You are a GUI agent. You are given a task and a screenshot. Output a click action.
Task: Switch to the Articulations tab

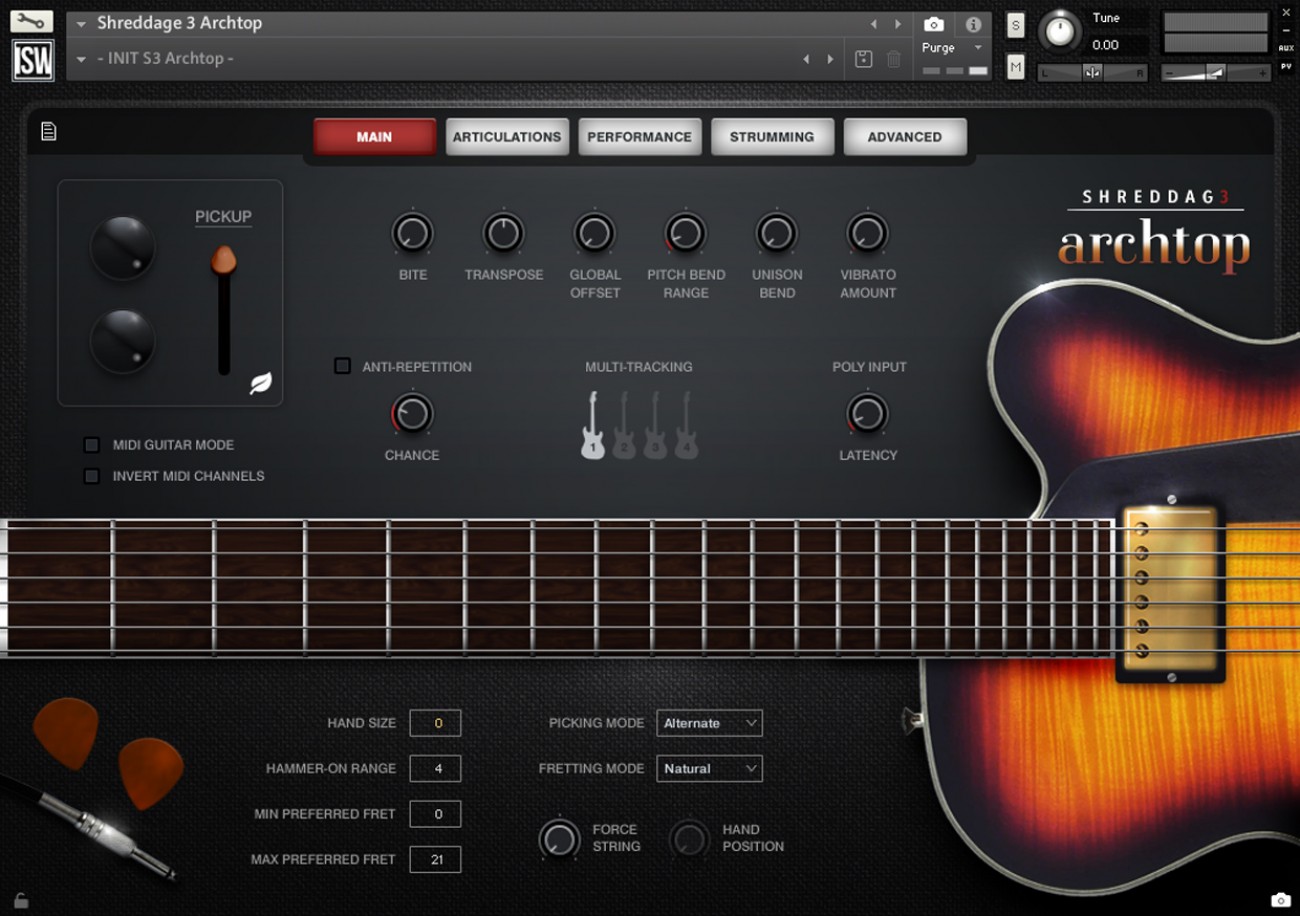pyautogui.click(x=507, y=136)
